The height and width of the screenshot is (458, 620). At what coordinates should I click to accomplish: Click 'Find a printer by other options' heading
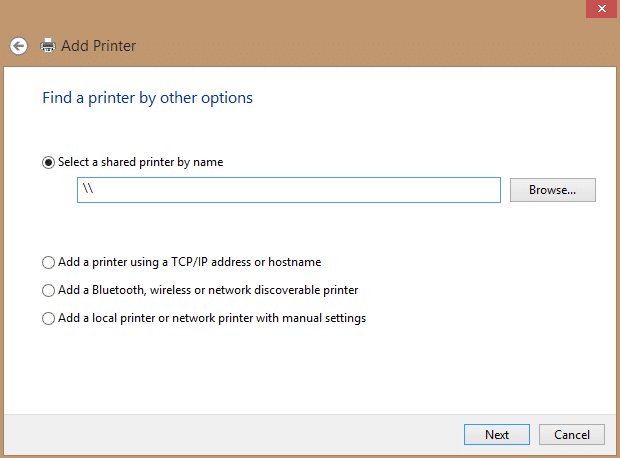point(147,98)
